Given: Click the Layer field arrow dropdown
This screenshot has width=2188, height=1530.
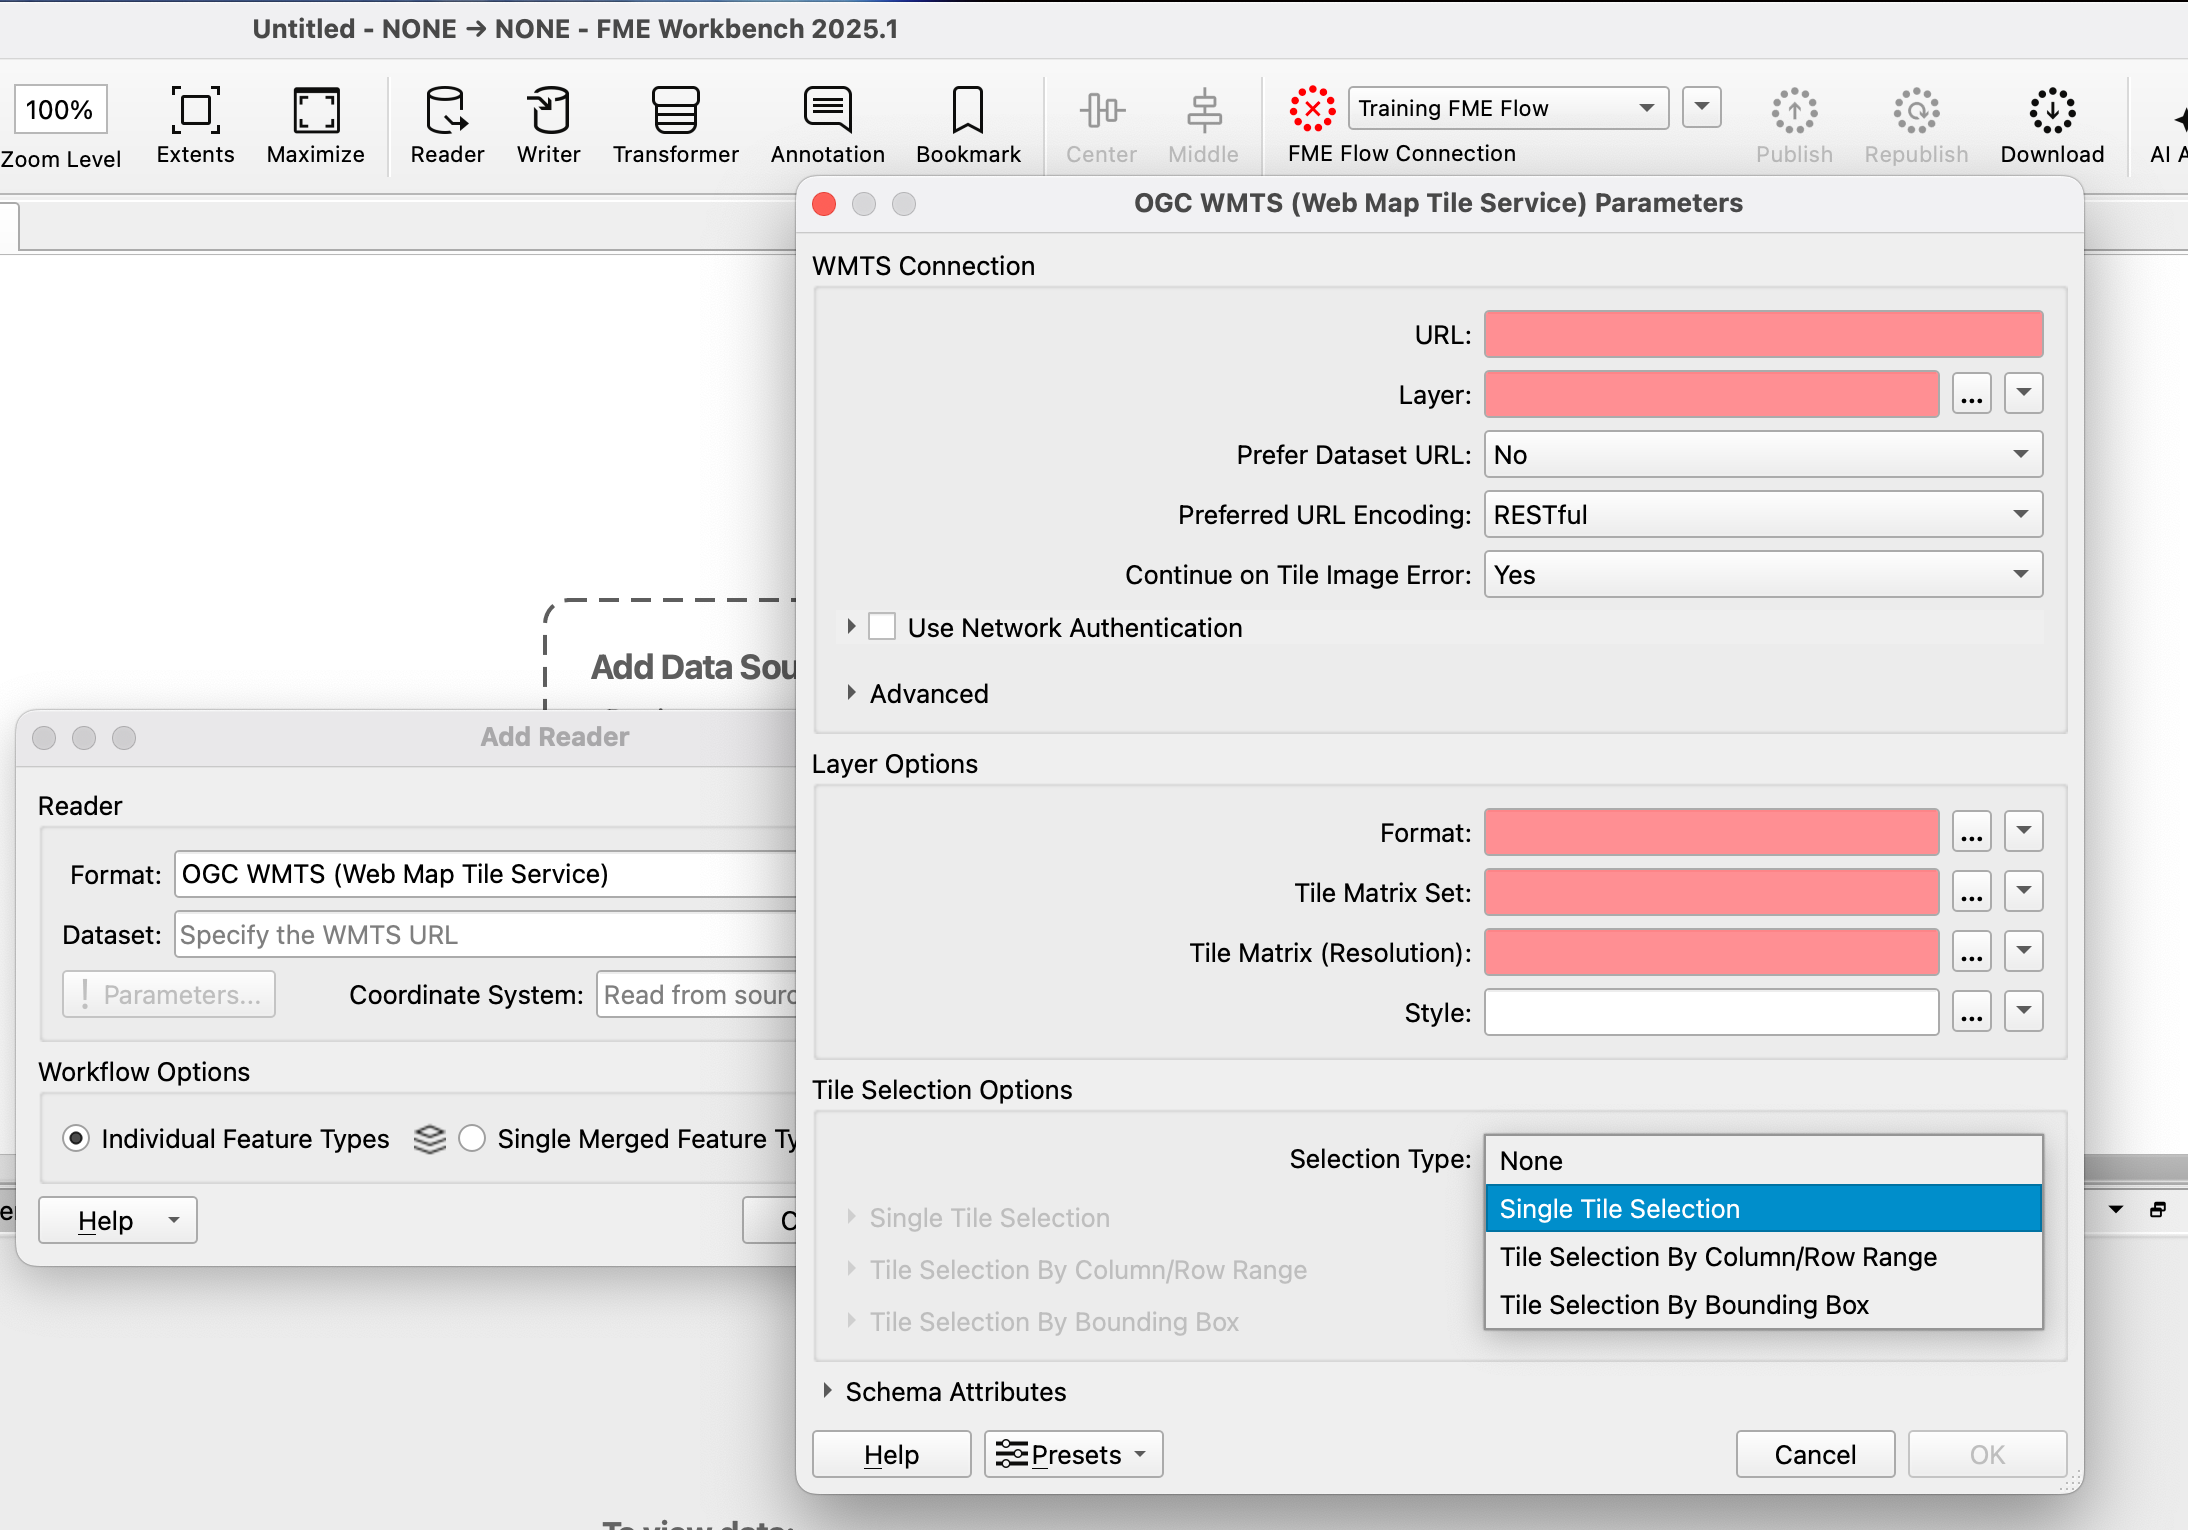Looking at the screenshot, I should 2024,394.
